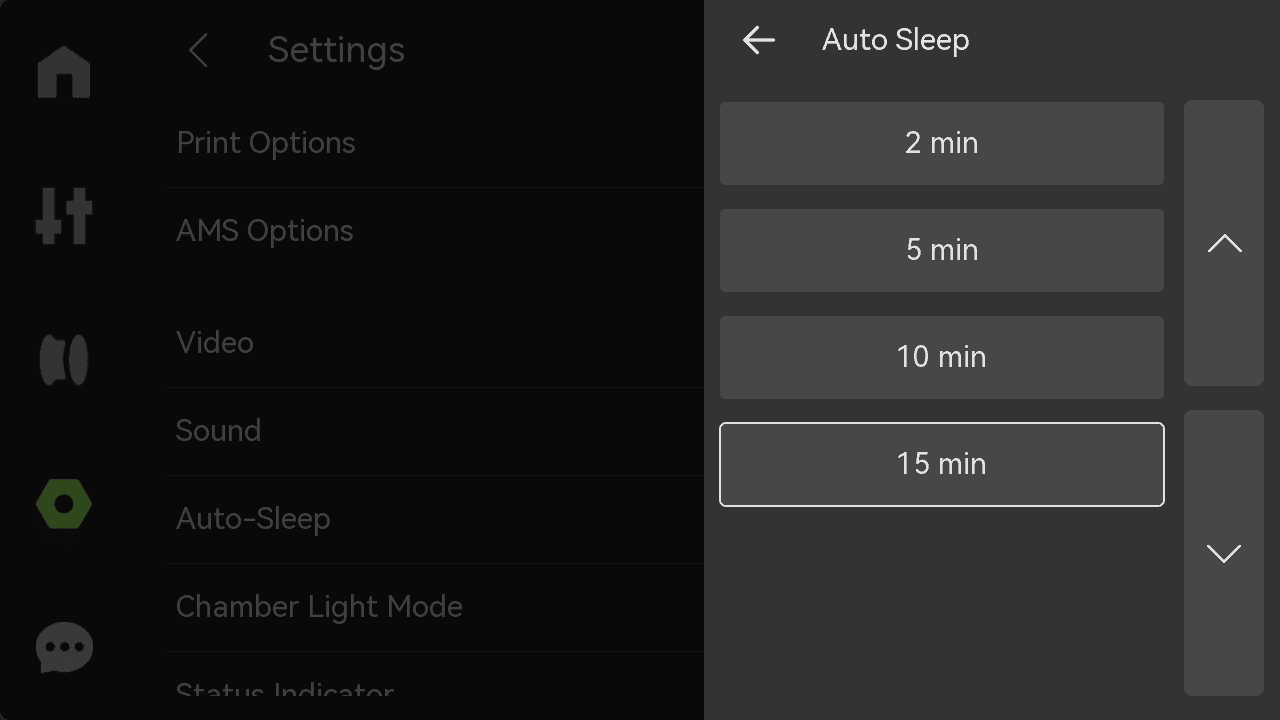Open the chat bubble messages icon
1280x720 pixels.
[64, 648]
